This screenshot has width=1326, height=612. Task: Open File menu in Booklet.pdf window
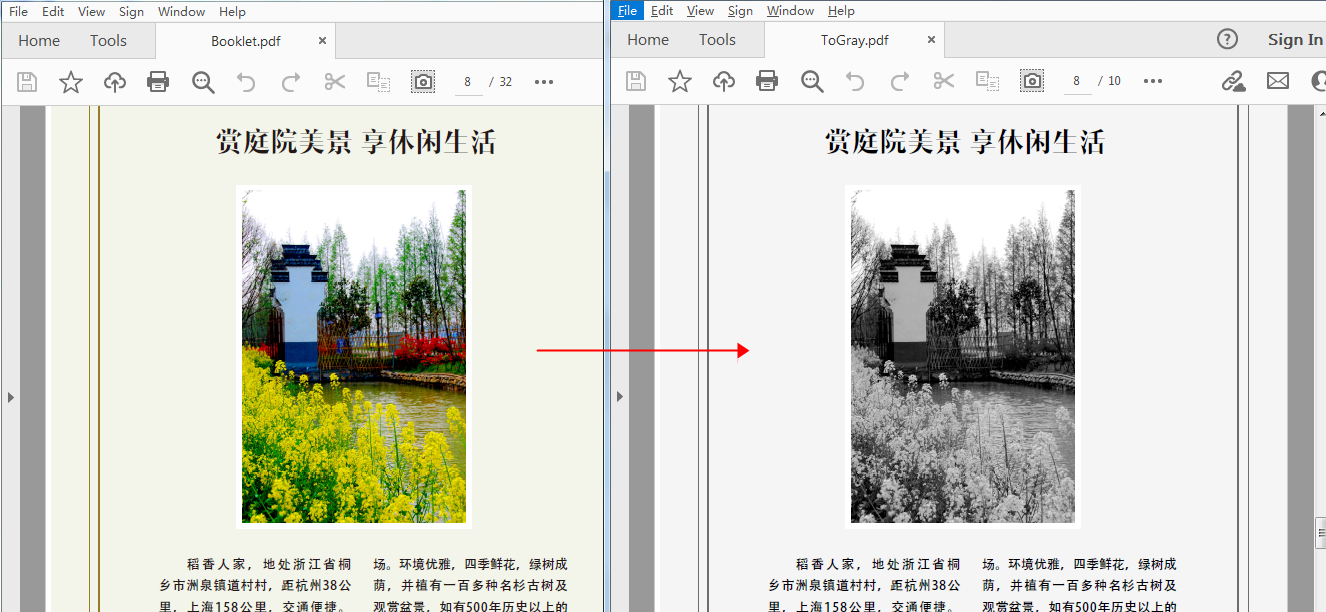[18, 12]
